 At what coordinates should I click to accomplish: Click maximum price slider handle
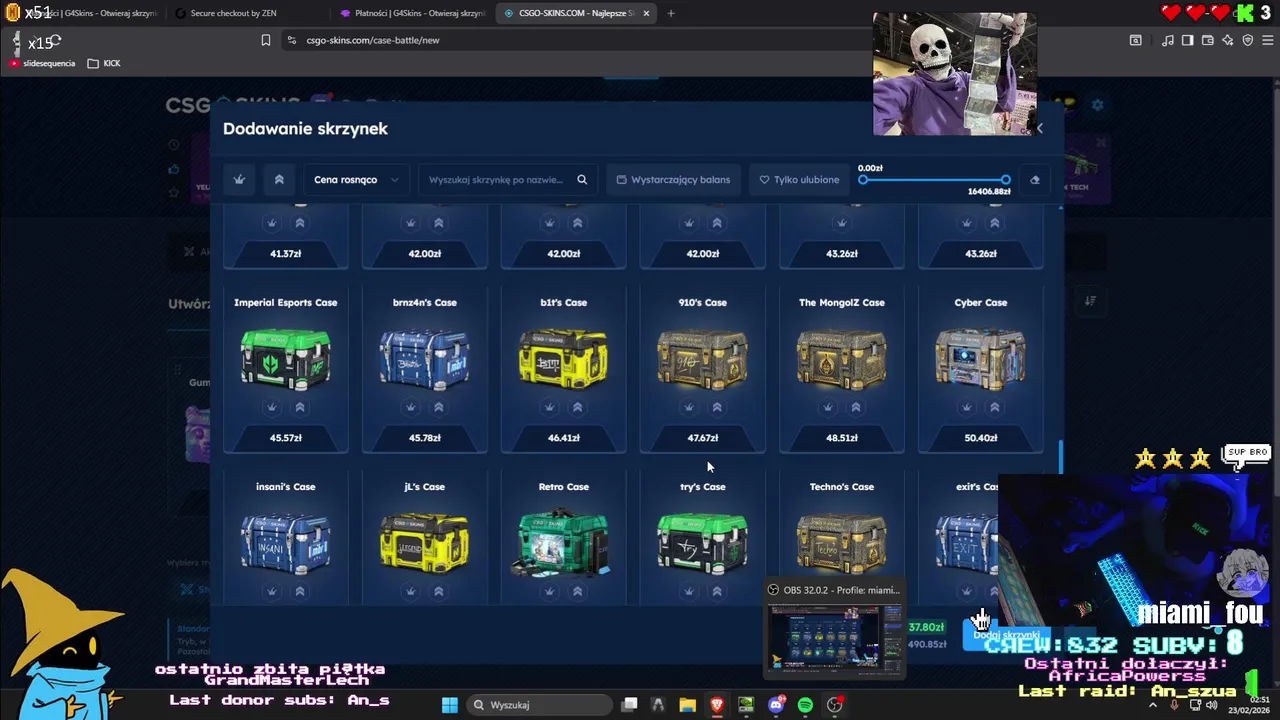[x=1005, y=180]
